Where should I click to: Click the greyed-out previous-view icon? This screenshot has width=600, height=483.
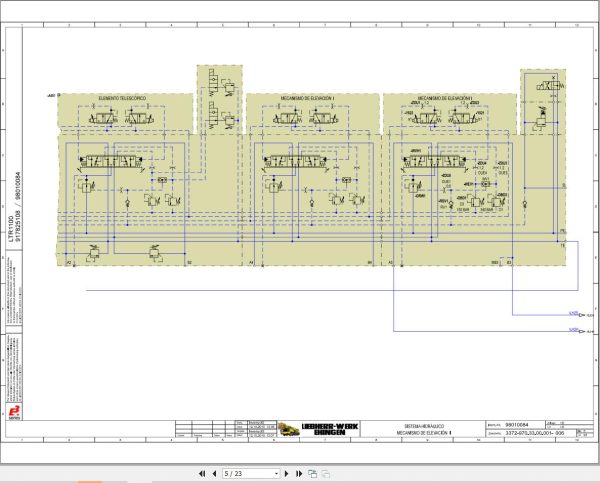[x=326, y=474]
